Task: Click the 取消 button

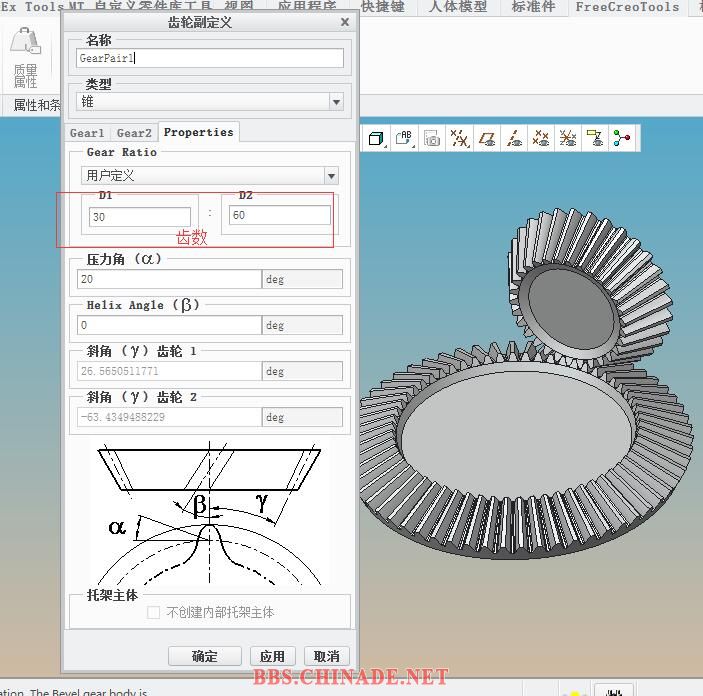Action: (x=327, y=656)
